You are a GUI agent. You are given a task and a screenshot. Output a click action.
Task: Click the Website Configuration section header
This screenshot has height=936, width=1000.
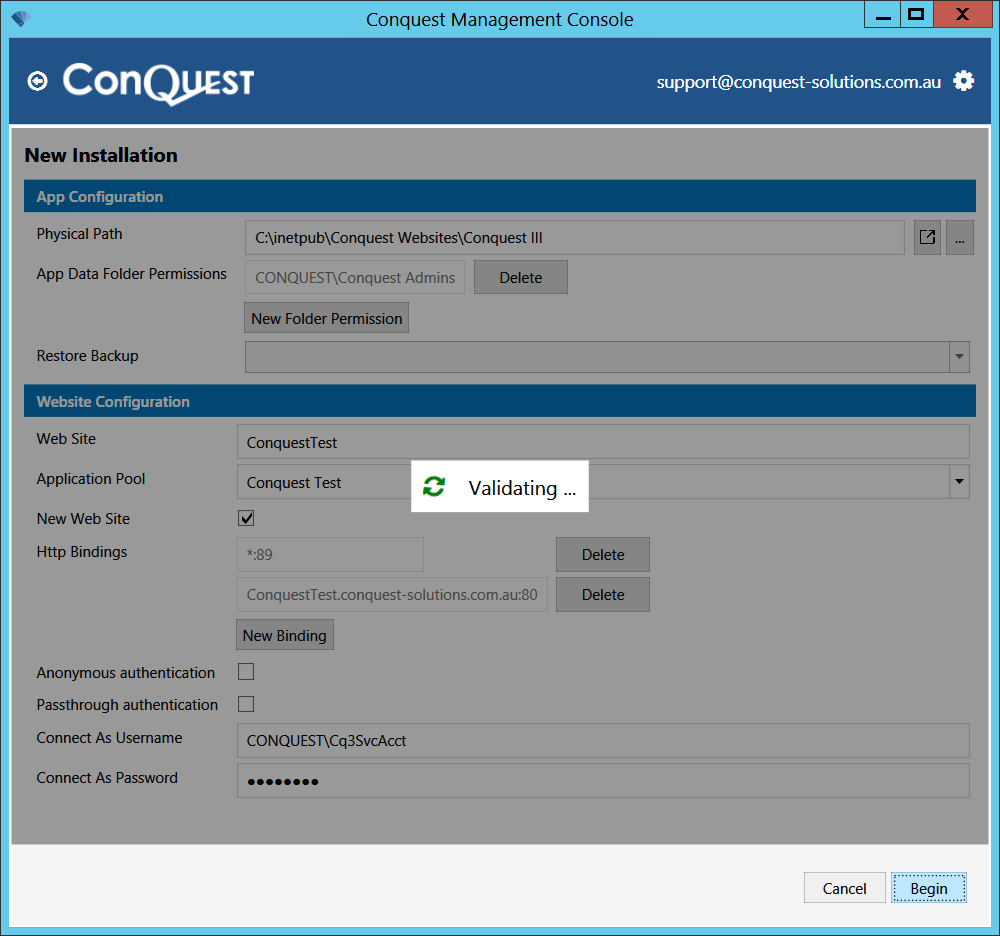[x=500, y=401]
